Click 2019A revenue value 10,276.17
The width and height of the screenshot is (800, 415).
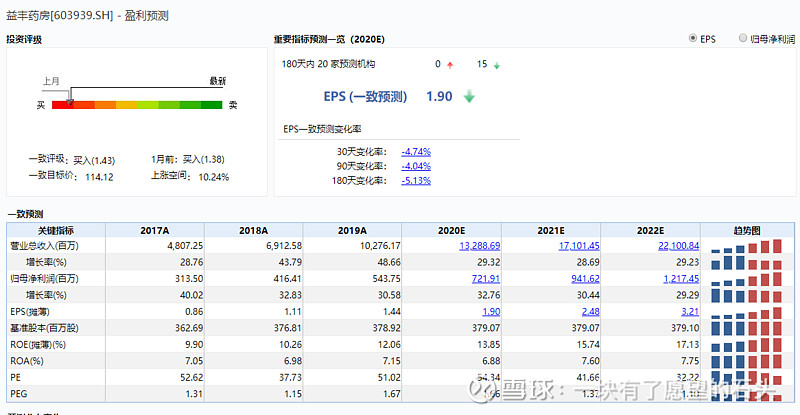(380, 246)
